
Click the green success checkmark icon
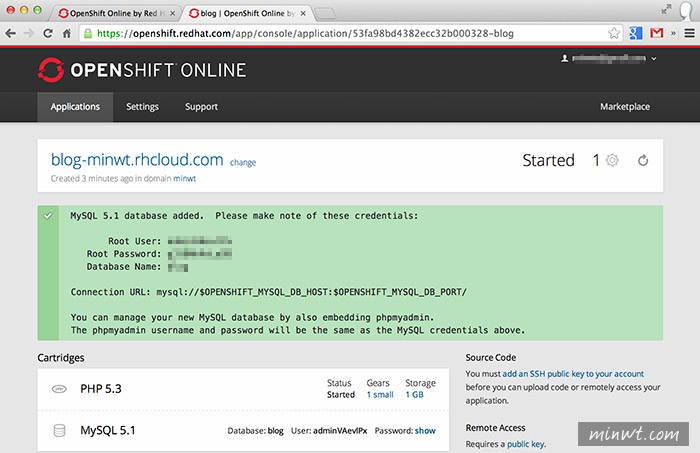click(x=48, y=216)
